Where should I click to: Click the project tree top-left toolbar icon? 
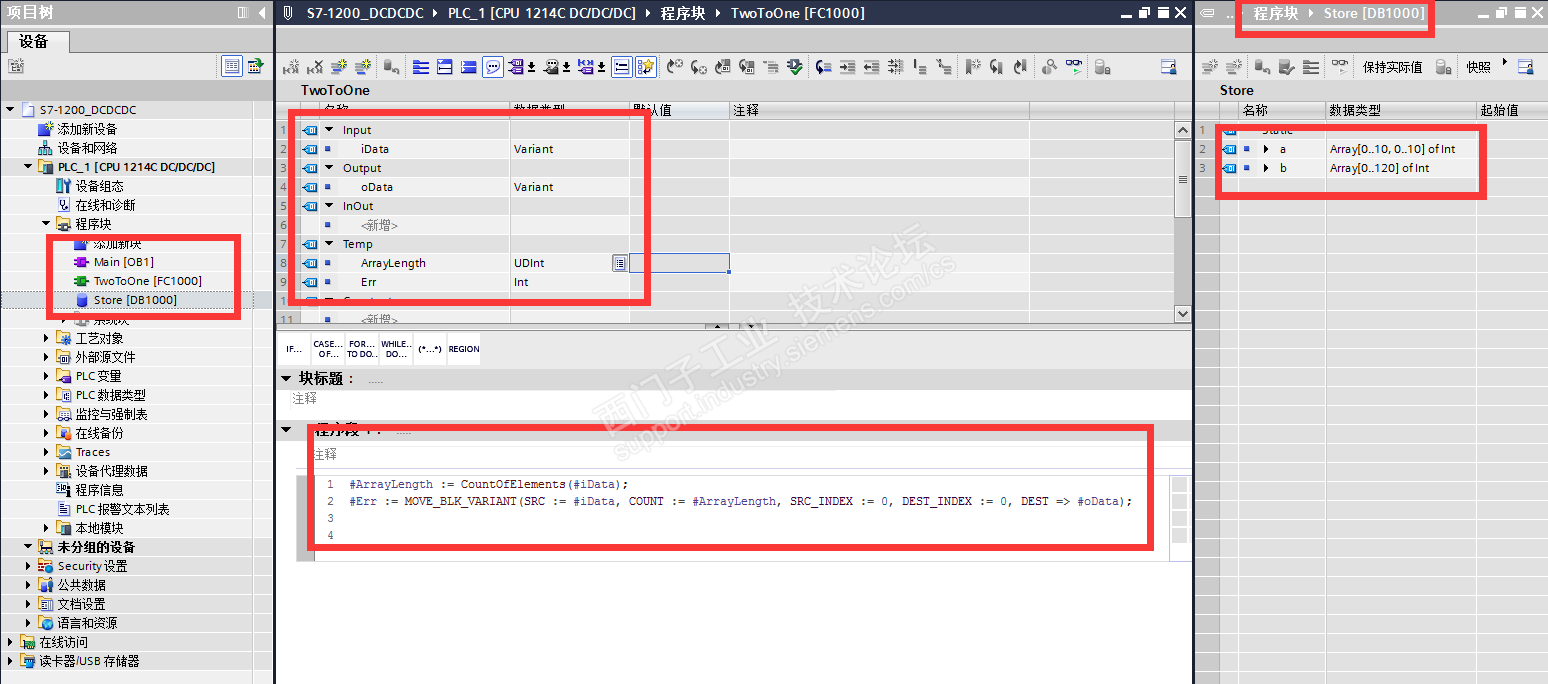tap(15, 66)
